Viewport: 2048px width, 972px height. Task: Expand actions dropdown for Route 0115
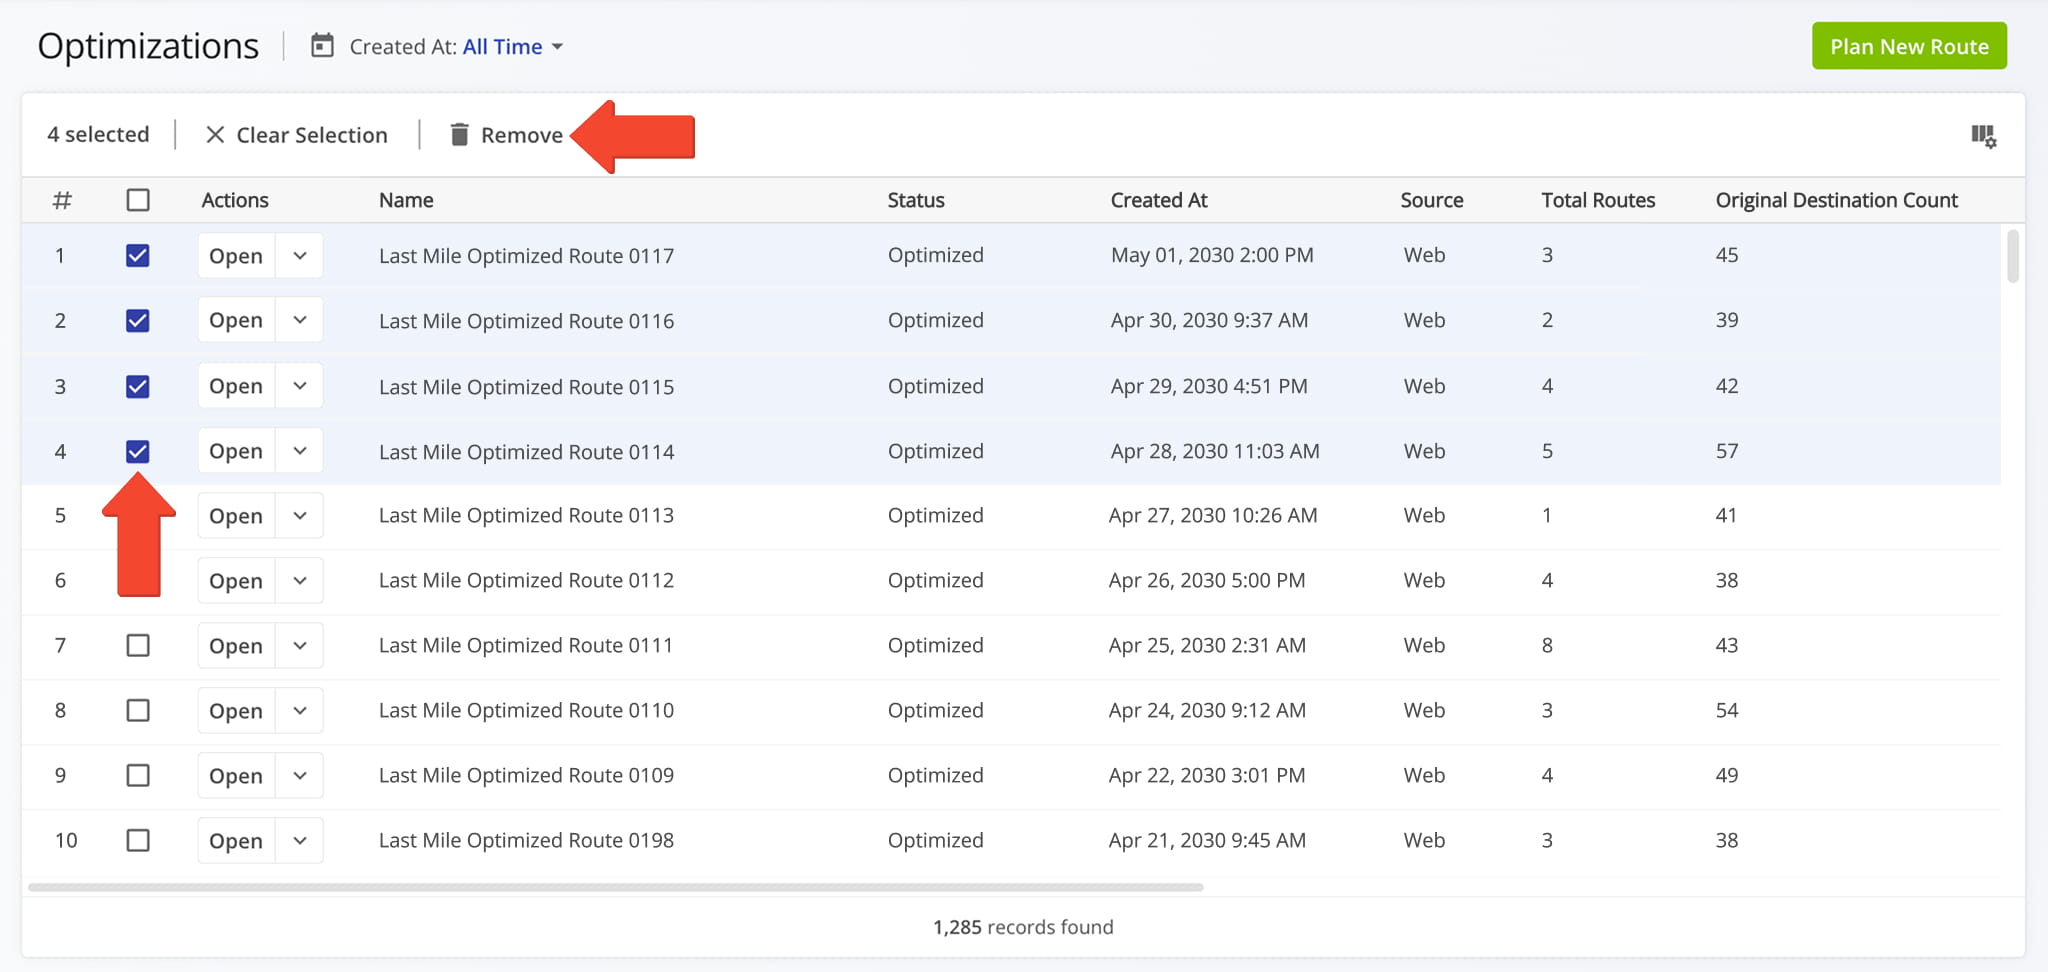tap(299, 386)
